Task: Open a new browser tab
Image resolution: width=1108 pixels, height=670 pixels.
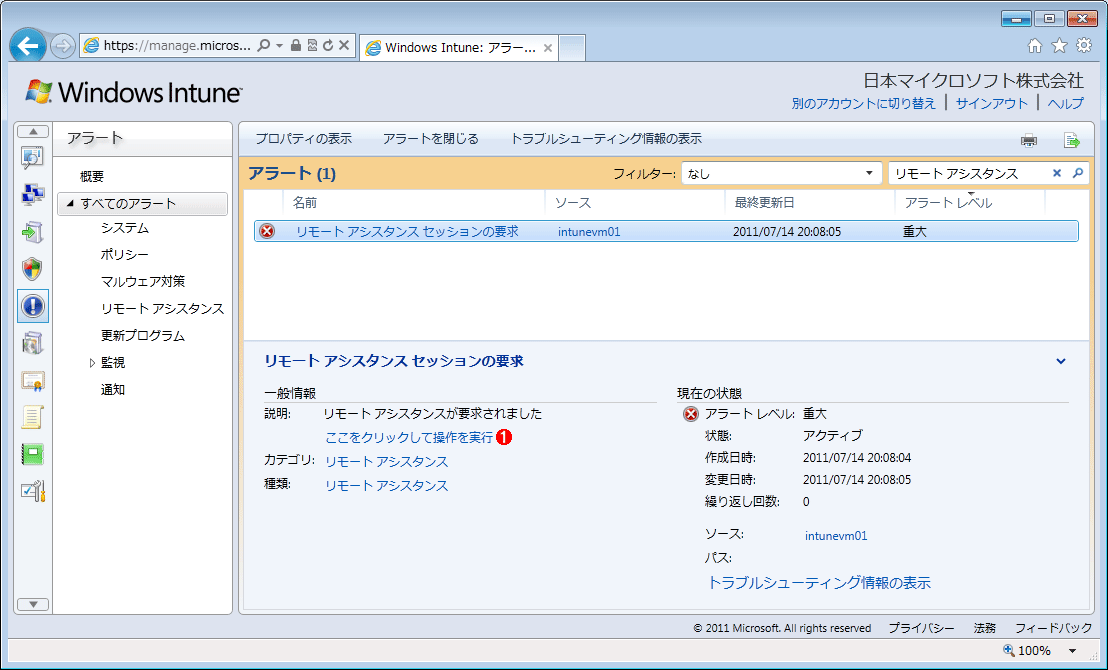Action: pos(572,48)
